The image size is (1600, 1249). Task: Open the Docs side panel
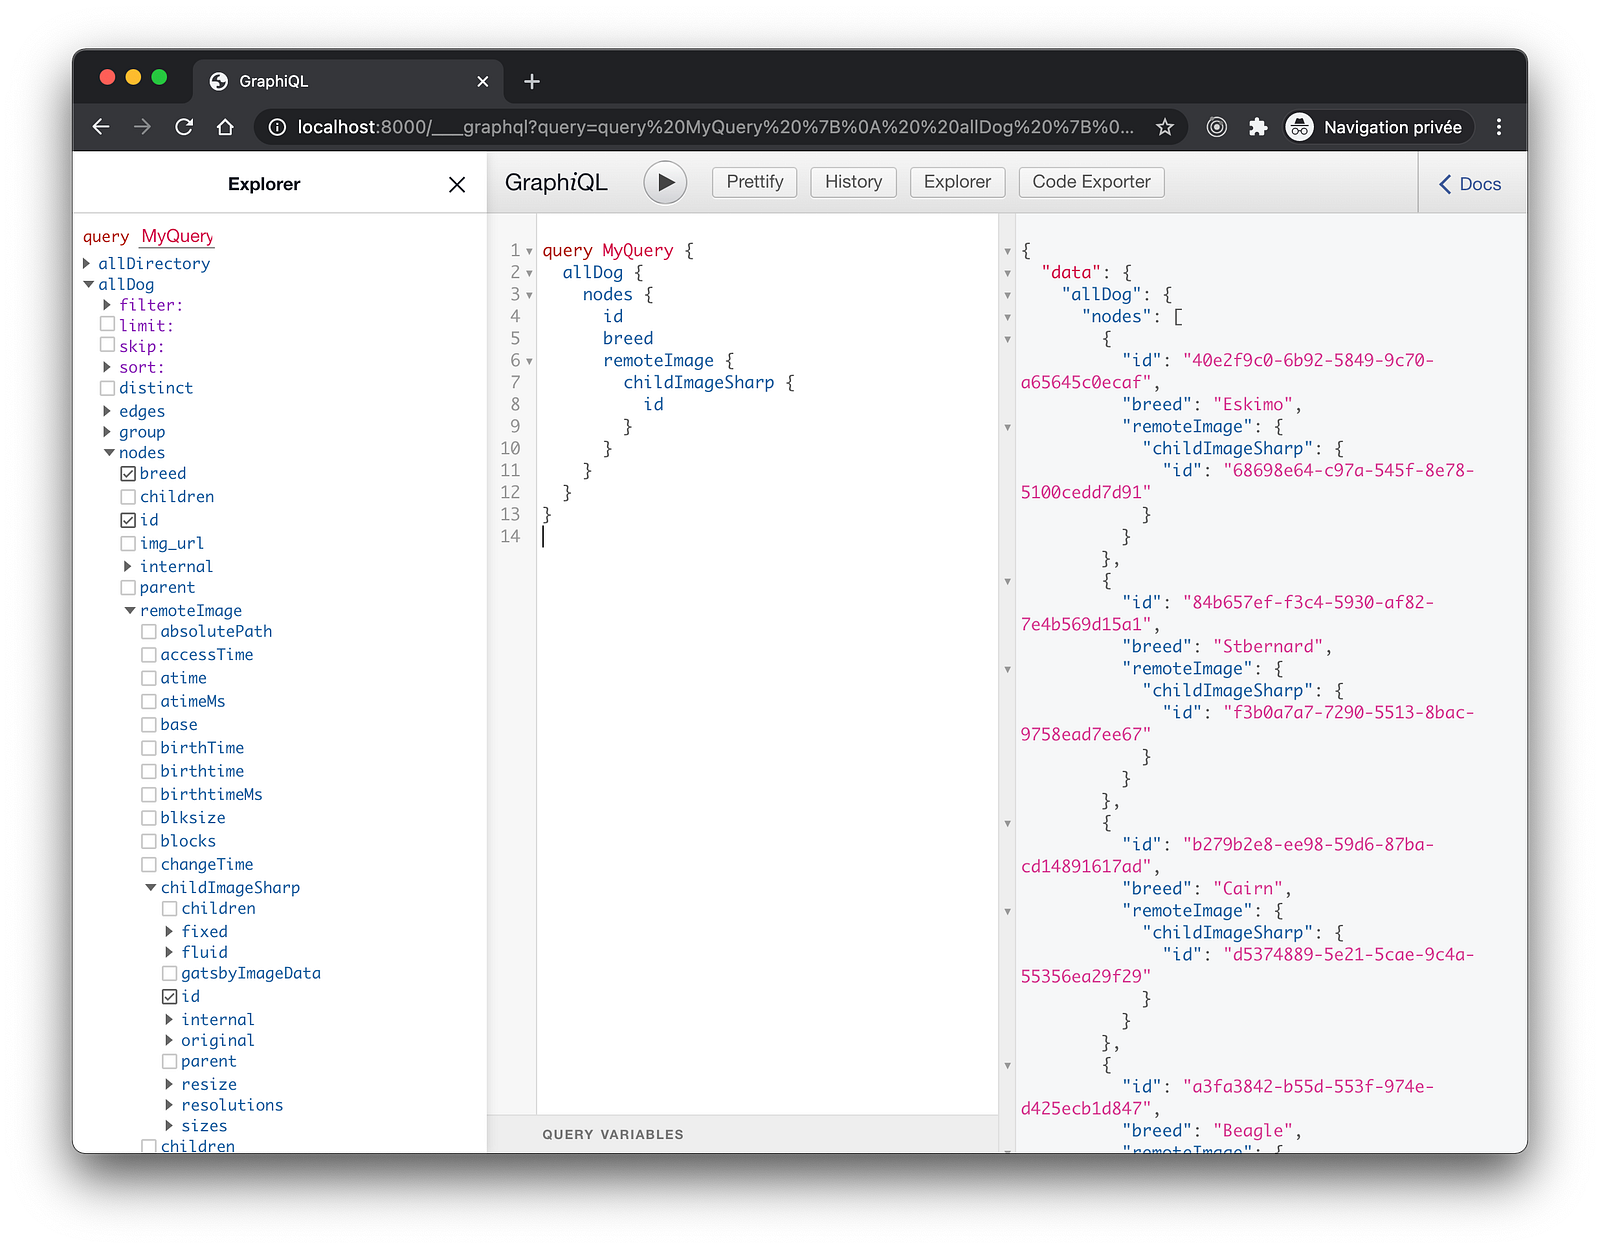point(1470,184)
